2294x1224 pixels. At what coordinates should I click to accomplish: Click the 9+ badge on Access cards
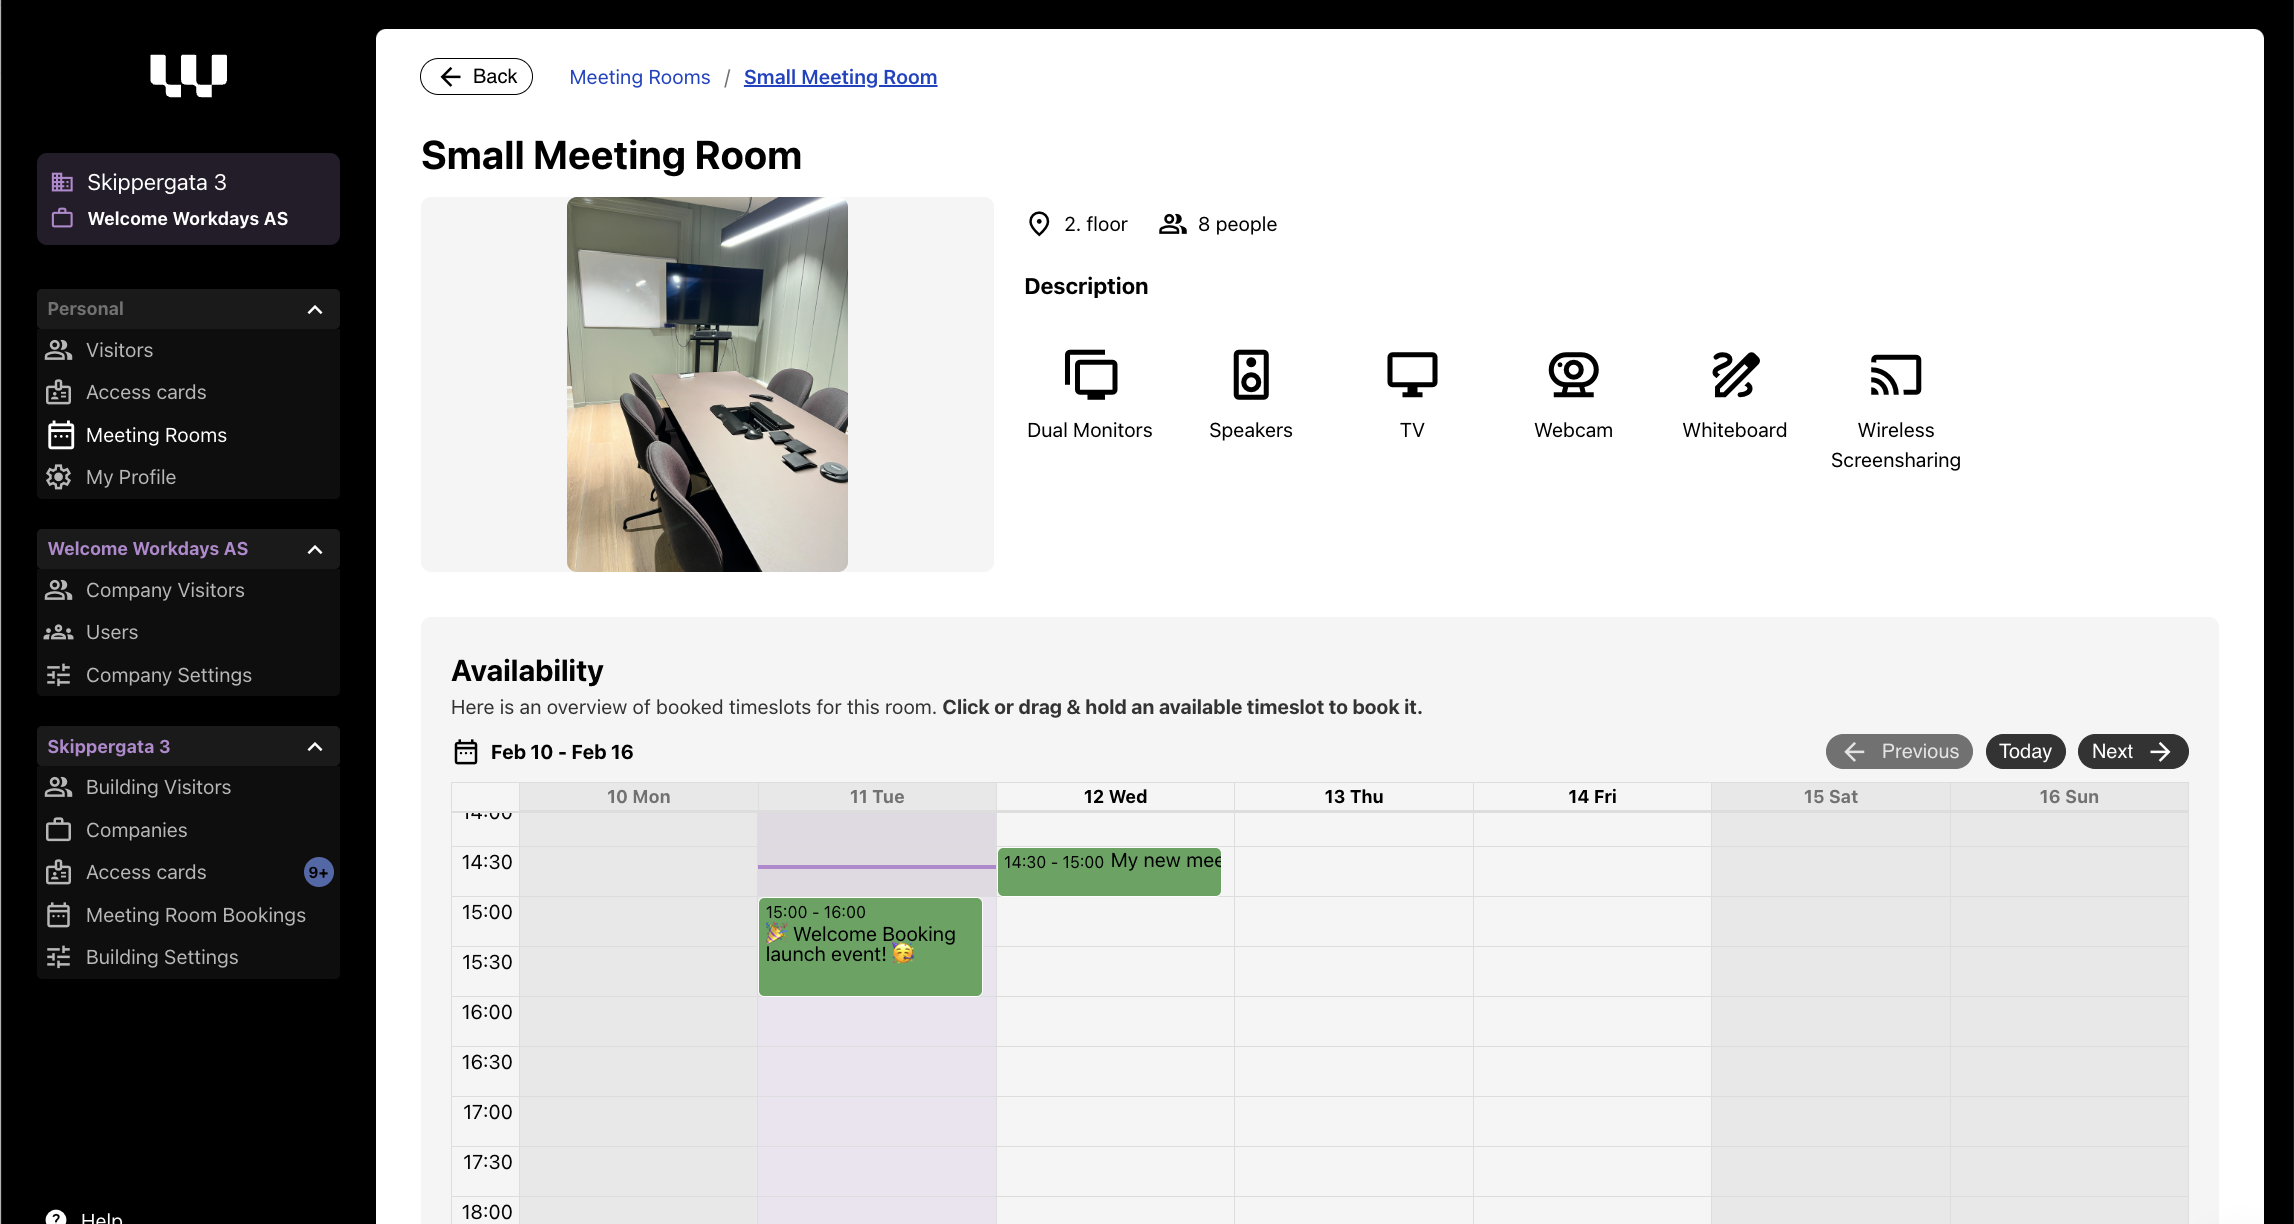(x=318, y=872)
